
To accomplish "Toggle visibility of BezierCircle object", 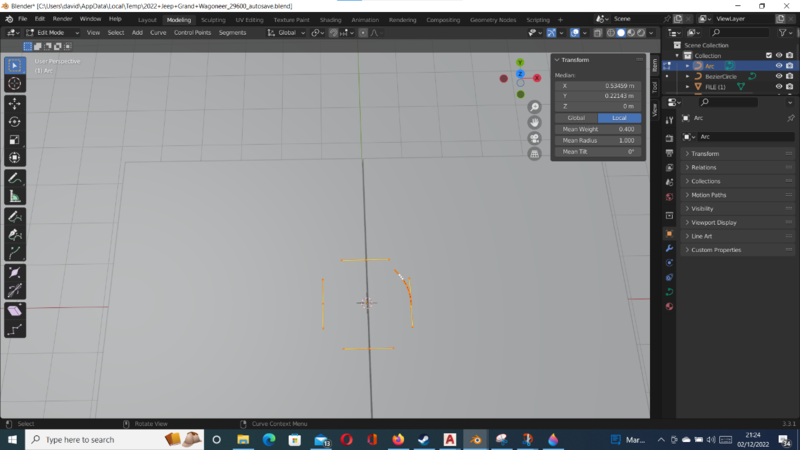I will pos(779,76).
